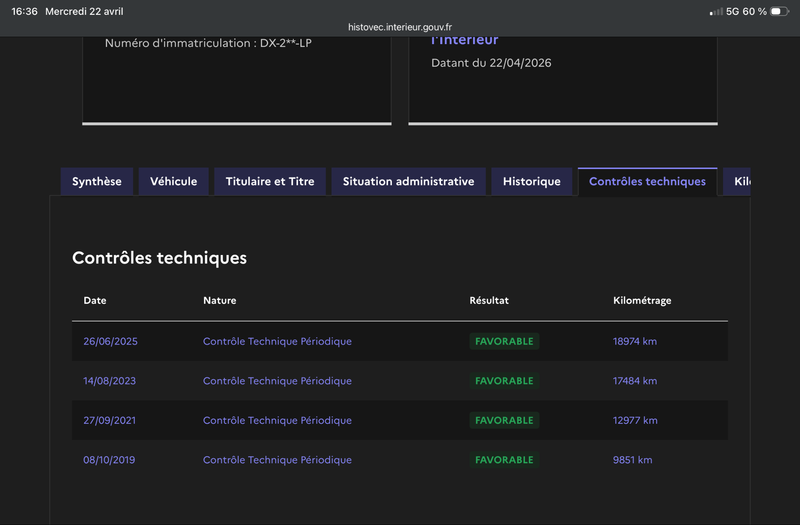Select Contrôle Technique Périodique on the 08/10/2019 row

click(277, 460)
